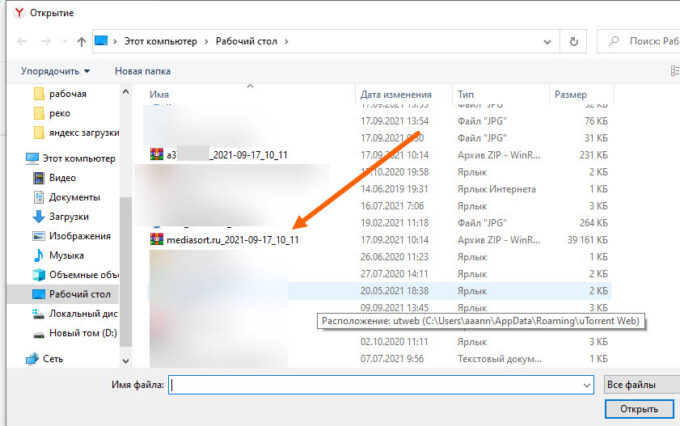The height and width of the screenshot is (426, 680).
Task: Select mediasort.ru_2021-09-17_10_11 archive file
Action: click(x=224, y=240)
